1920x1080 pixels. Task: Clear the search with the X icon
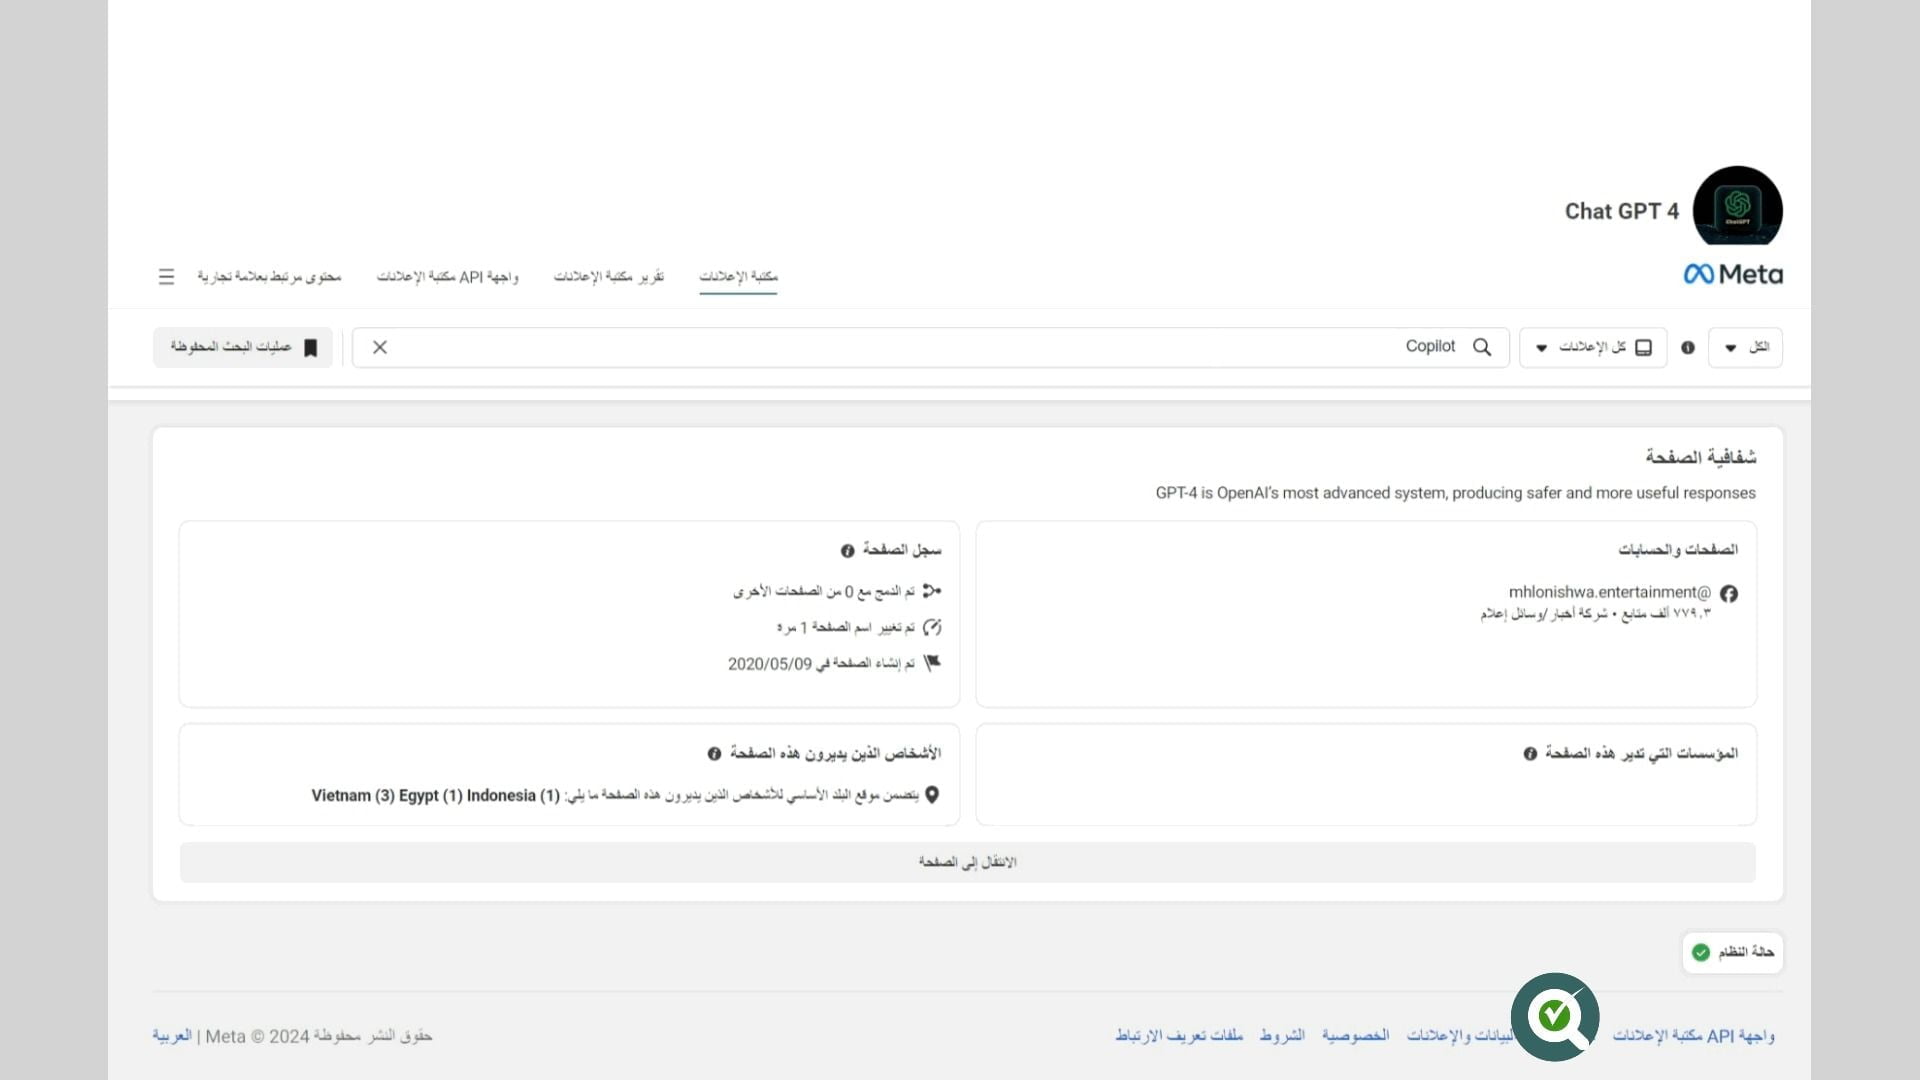[380, 347]
